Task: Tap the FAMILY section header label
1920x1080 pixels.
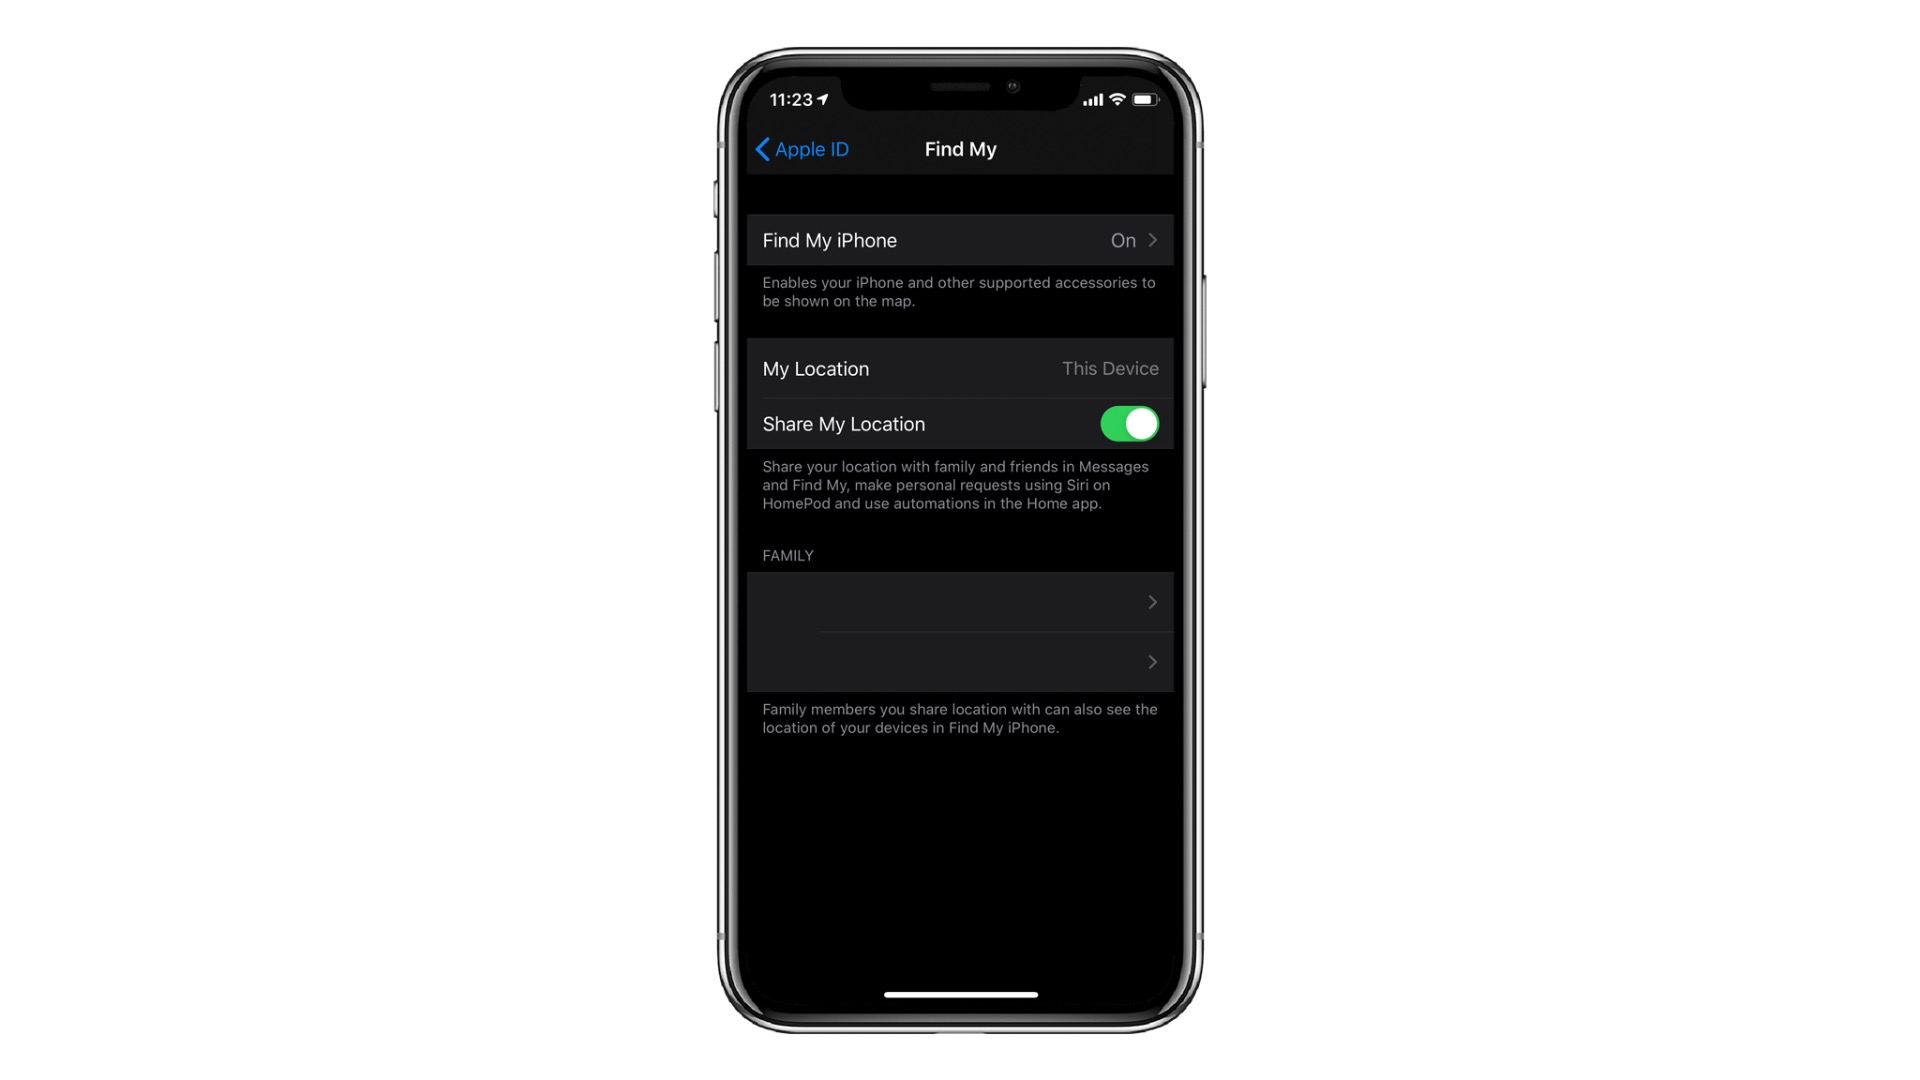Action: (x=787, y=555)
